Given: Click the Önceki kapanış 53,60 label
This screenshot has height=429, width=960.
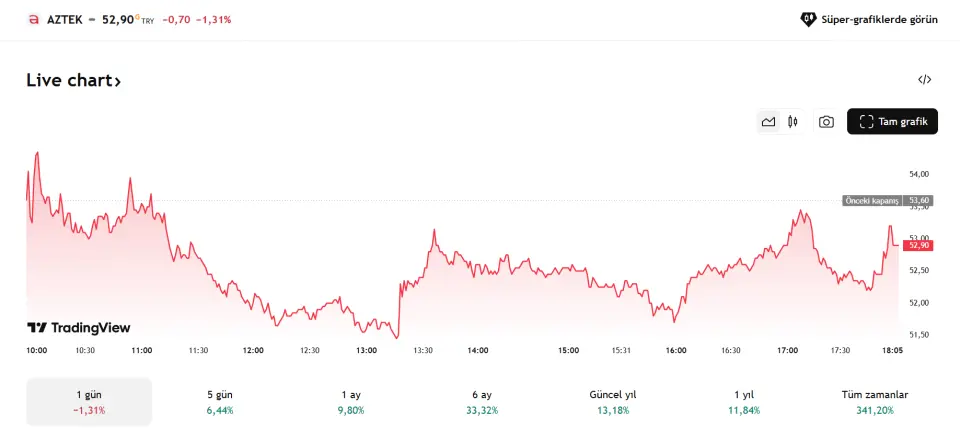Looking at the screenshot, I should (x=888, y=200).
